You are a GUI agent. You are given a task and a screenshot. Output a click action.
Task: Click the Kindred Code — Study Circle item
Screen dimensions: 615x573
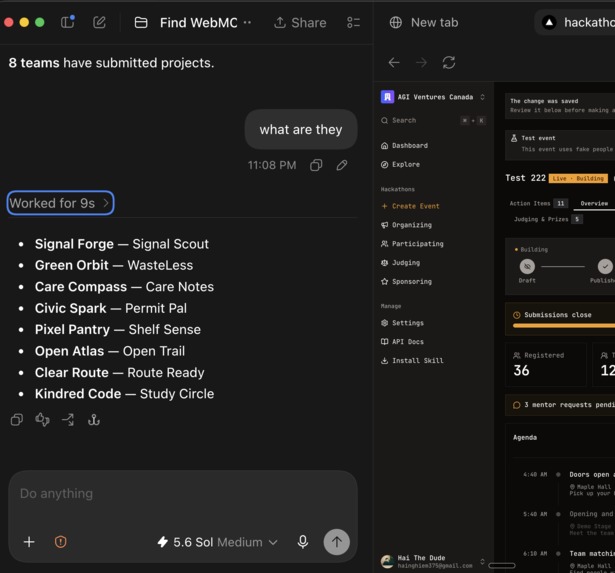tap(124, 393)
